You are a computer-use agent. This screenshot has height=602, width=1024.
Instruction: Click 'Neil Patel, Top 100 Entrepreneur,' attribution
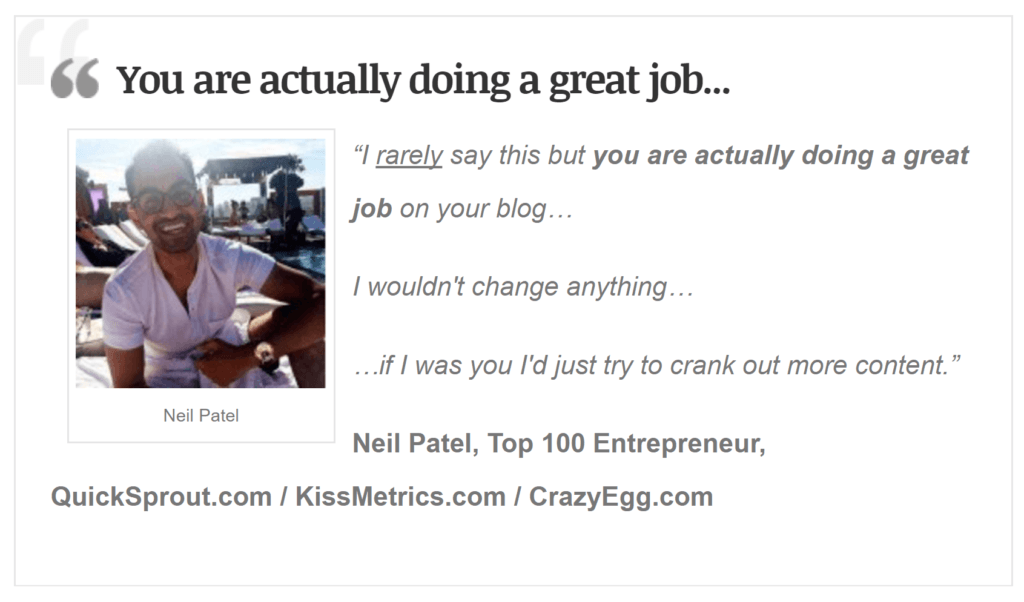pos(559,443)
